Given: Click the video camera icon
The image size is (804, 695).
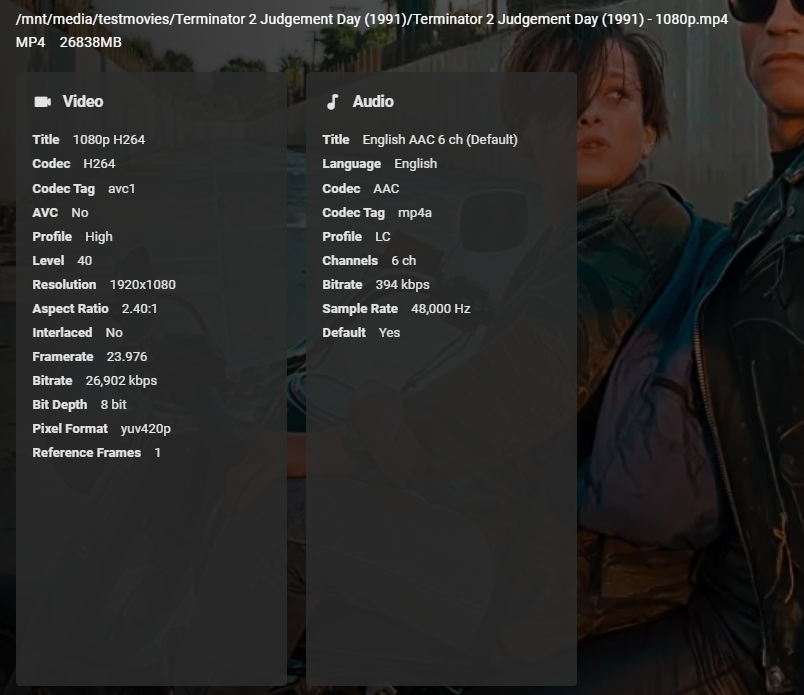Looking at the screenshot, I should (43, 102).
